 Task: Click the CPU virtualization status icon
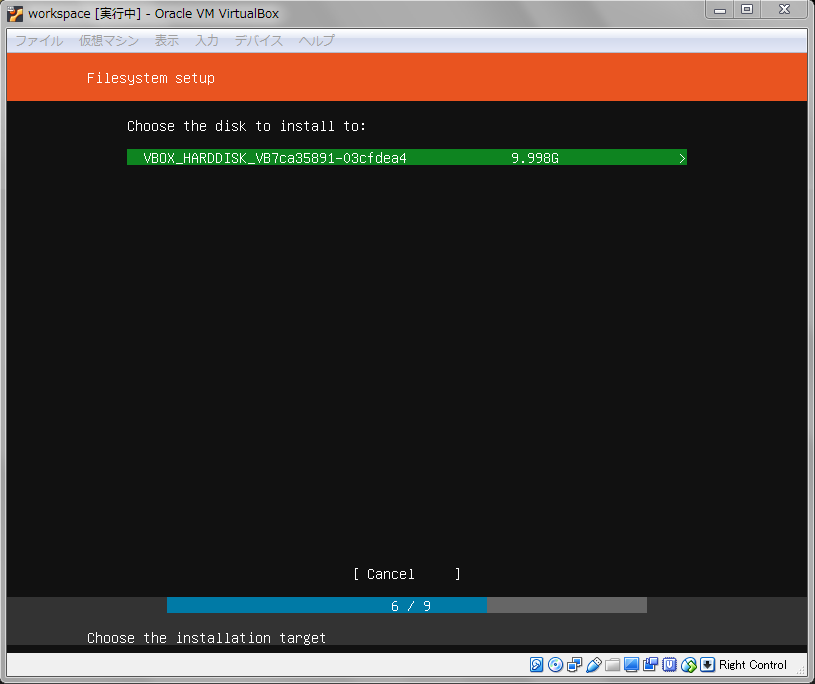click(669, 664)
